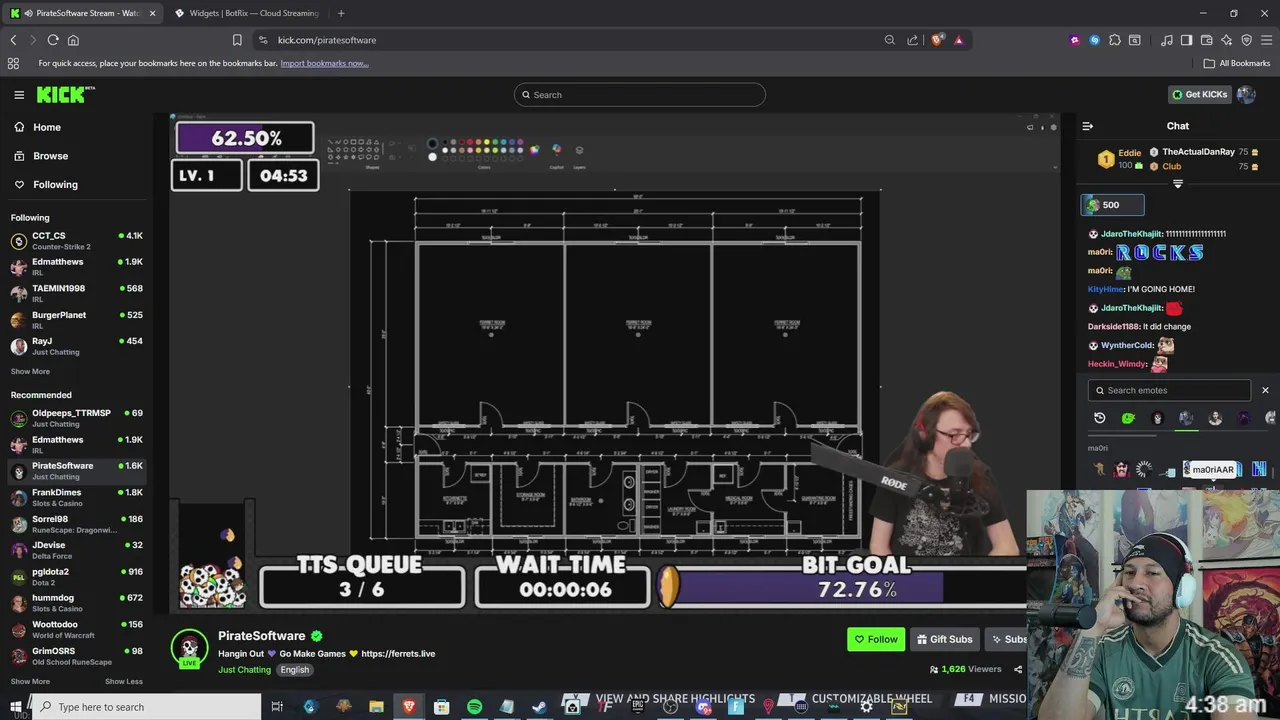Image resolution: width=1280 pixels, height=720 pixels.
Task: Open the user avatar menu
Action: click(x=1246, y=95)
